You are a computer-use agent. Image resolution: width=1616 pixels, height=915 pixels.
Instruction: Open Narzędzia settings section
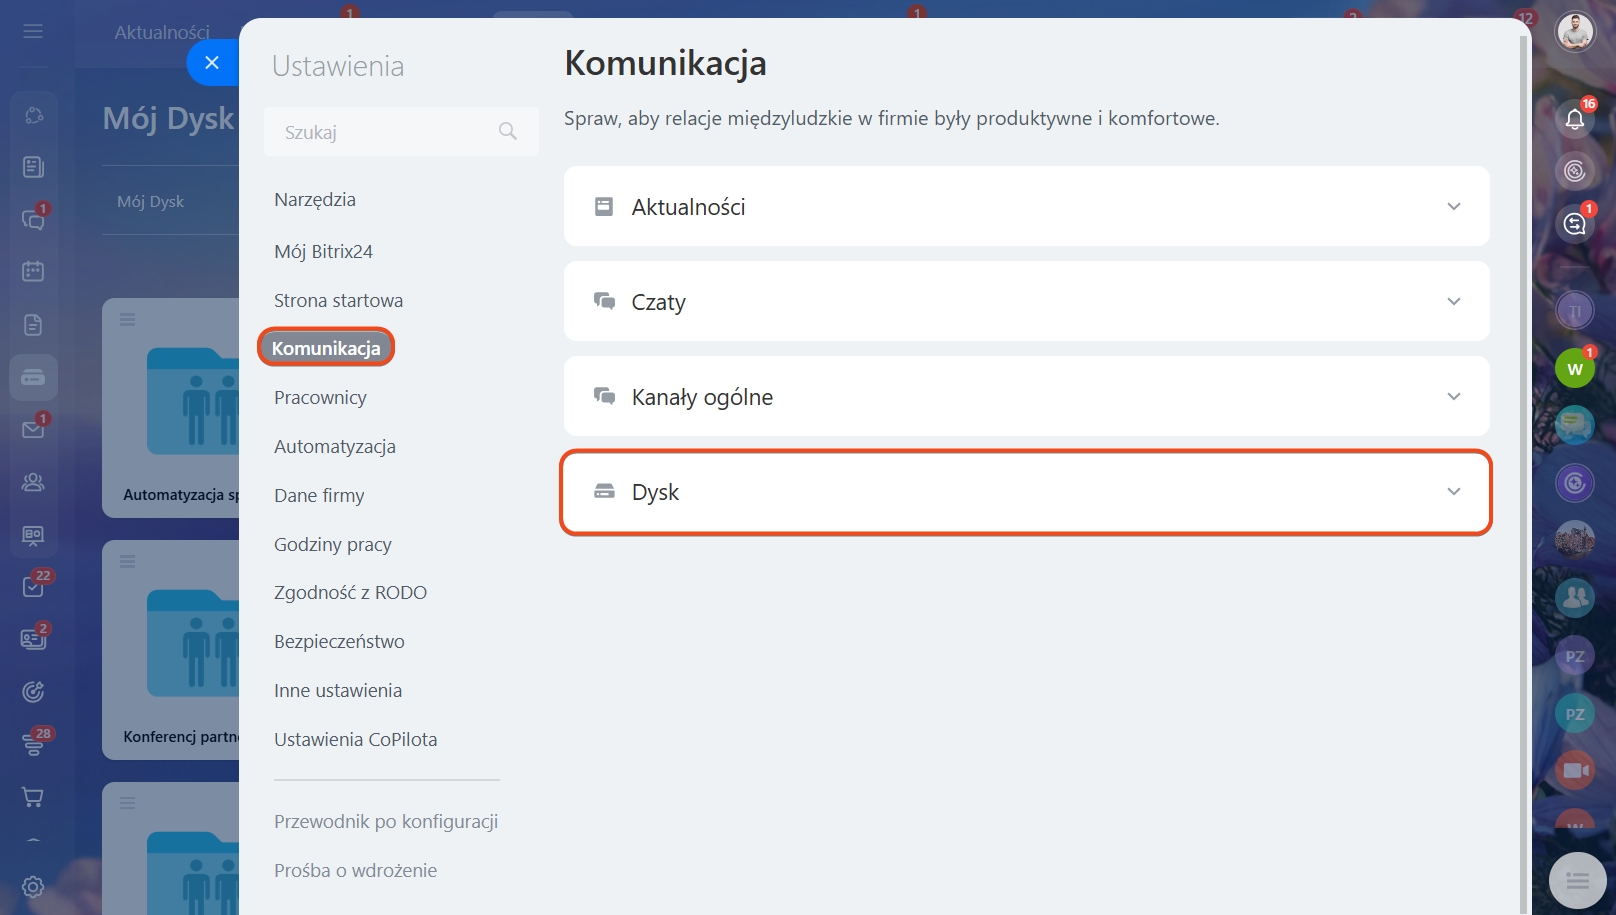315,199
